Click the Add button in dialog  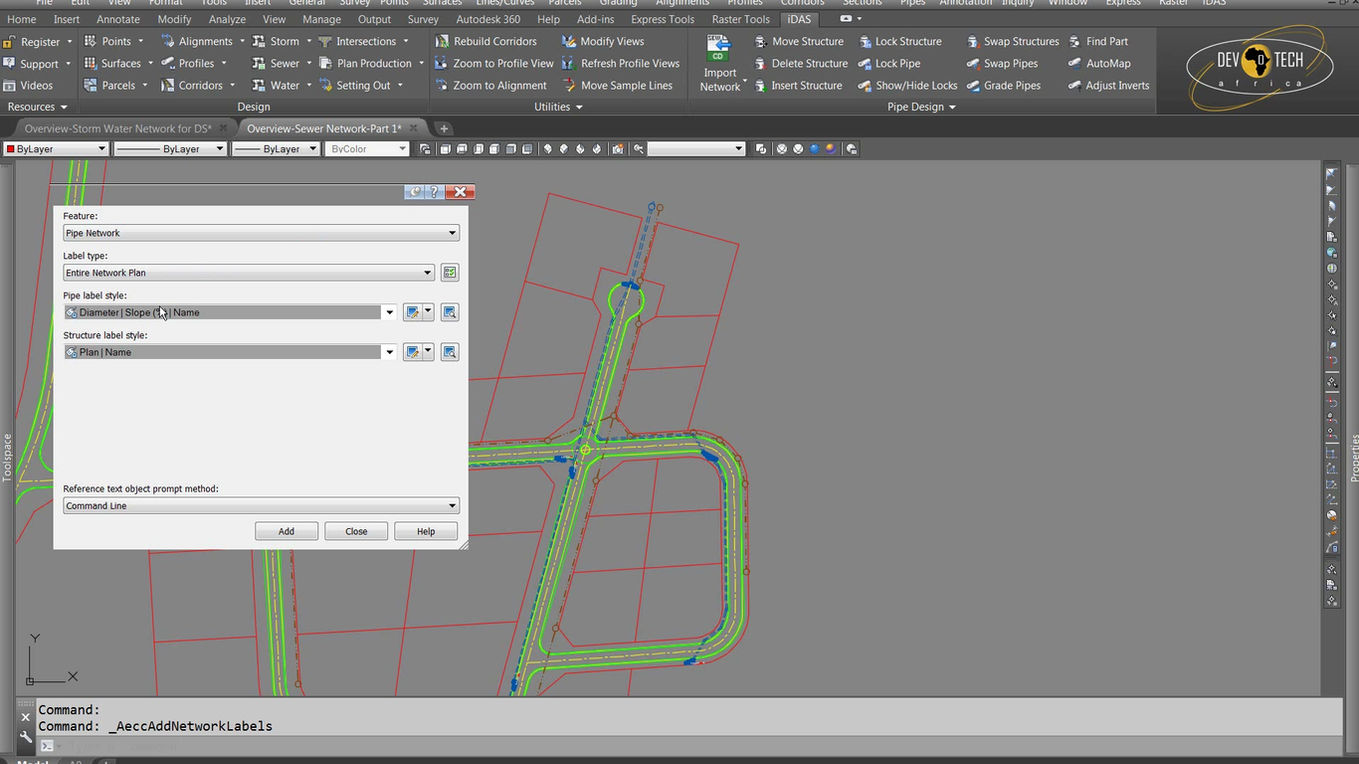(x=286, y=531)
